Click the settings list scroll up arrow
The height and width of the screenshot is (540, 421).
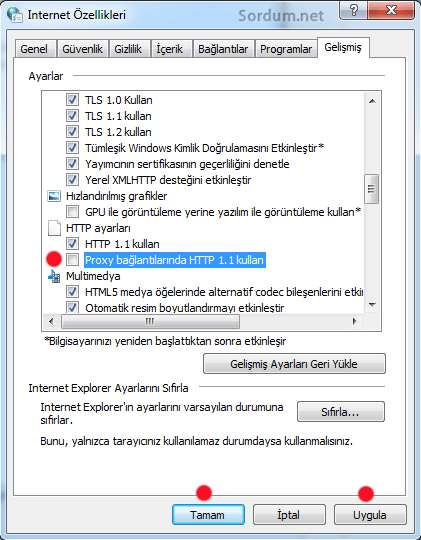(372, 101)
